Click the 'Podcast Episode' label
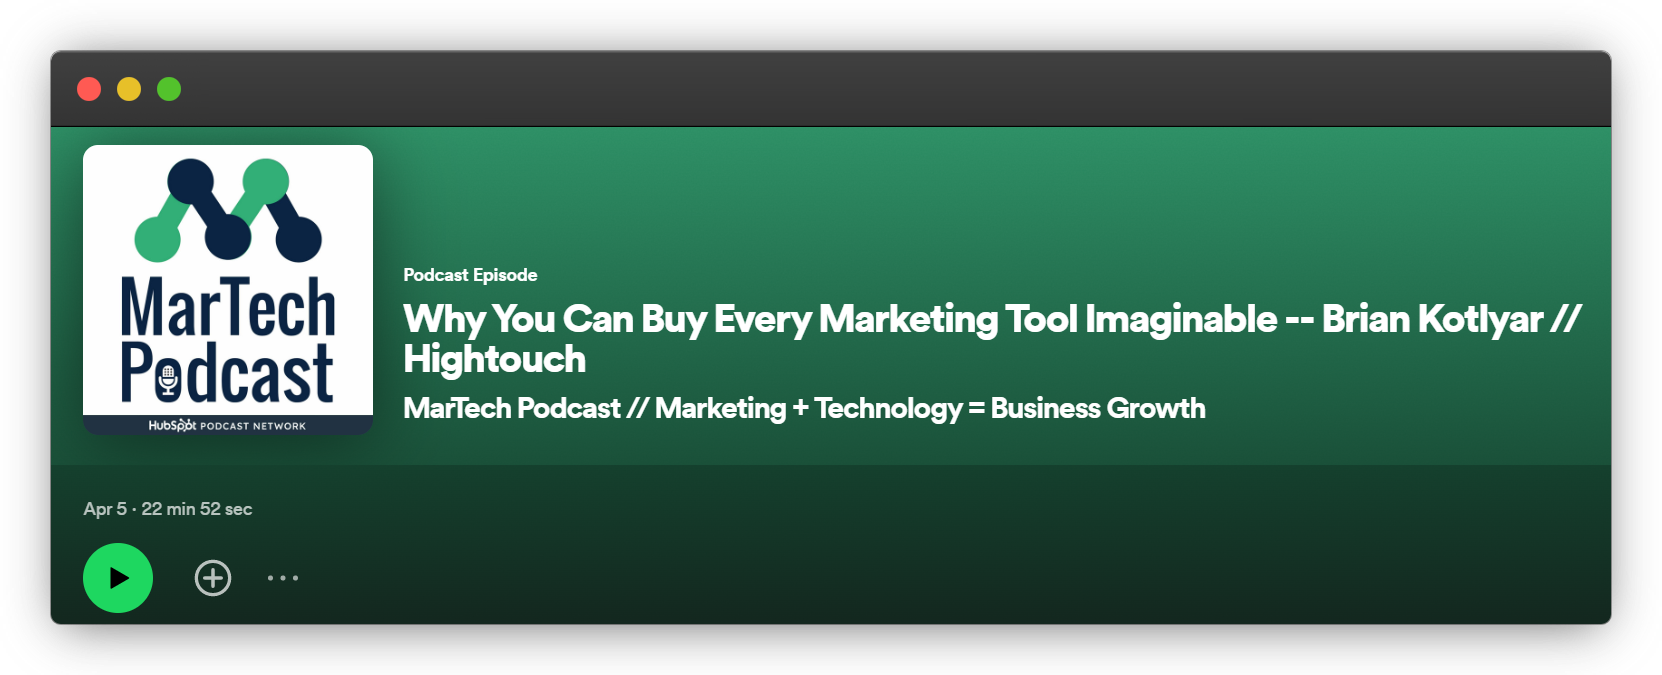The width and height of the screenshot is (1662, 675). click(470, 275)
